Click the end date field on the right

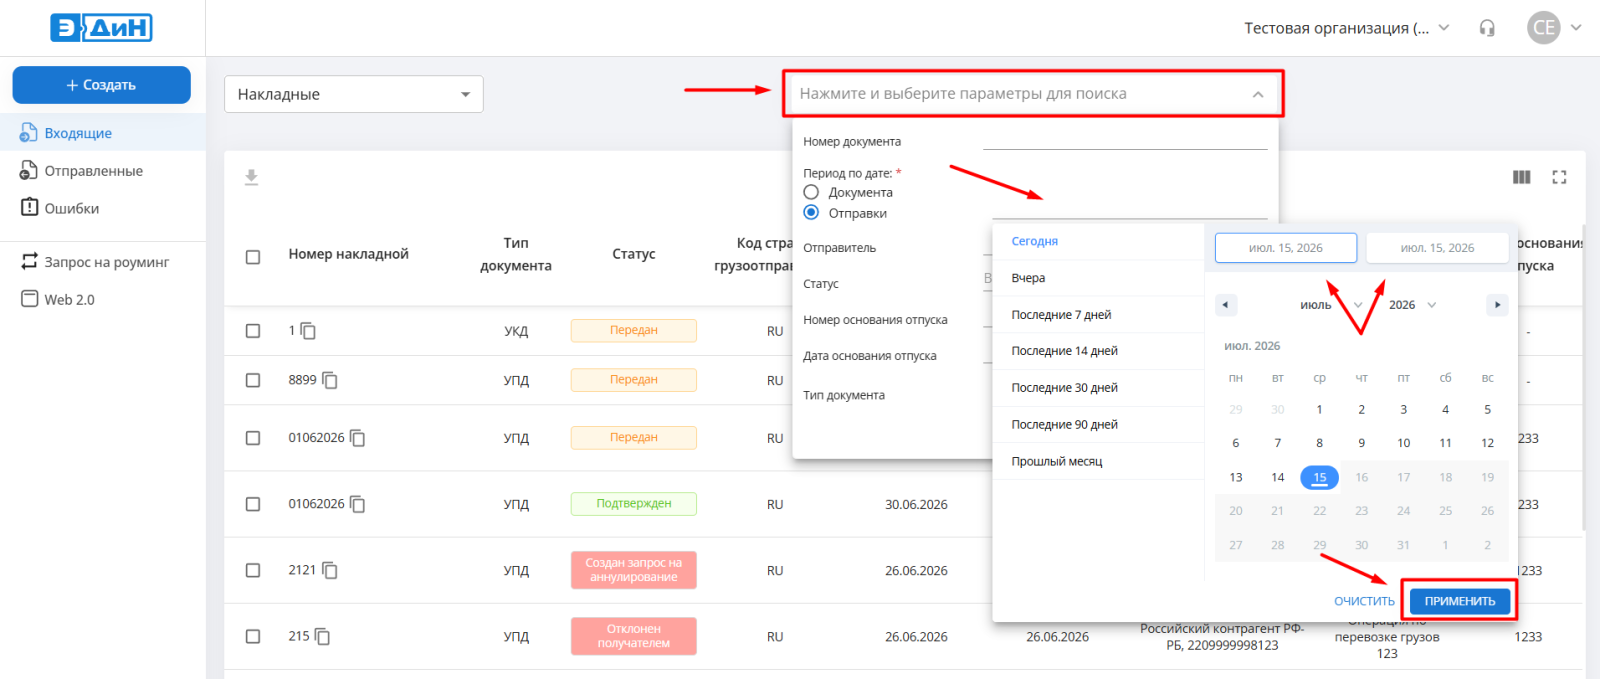(x=1437, y=248)
